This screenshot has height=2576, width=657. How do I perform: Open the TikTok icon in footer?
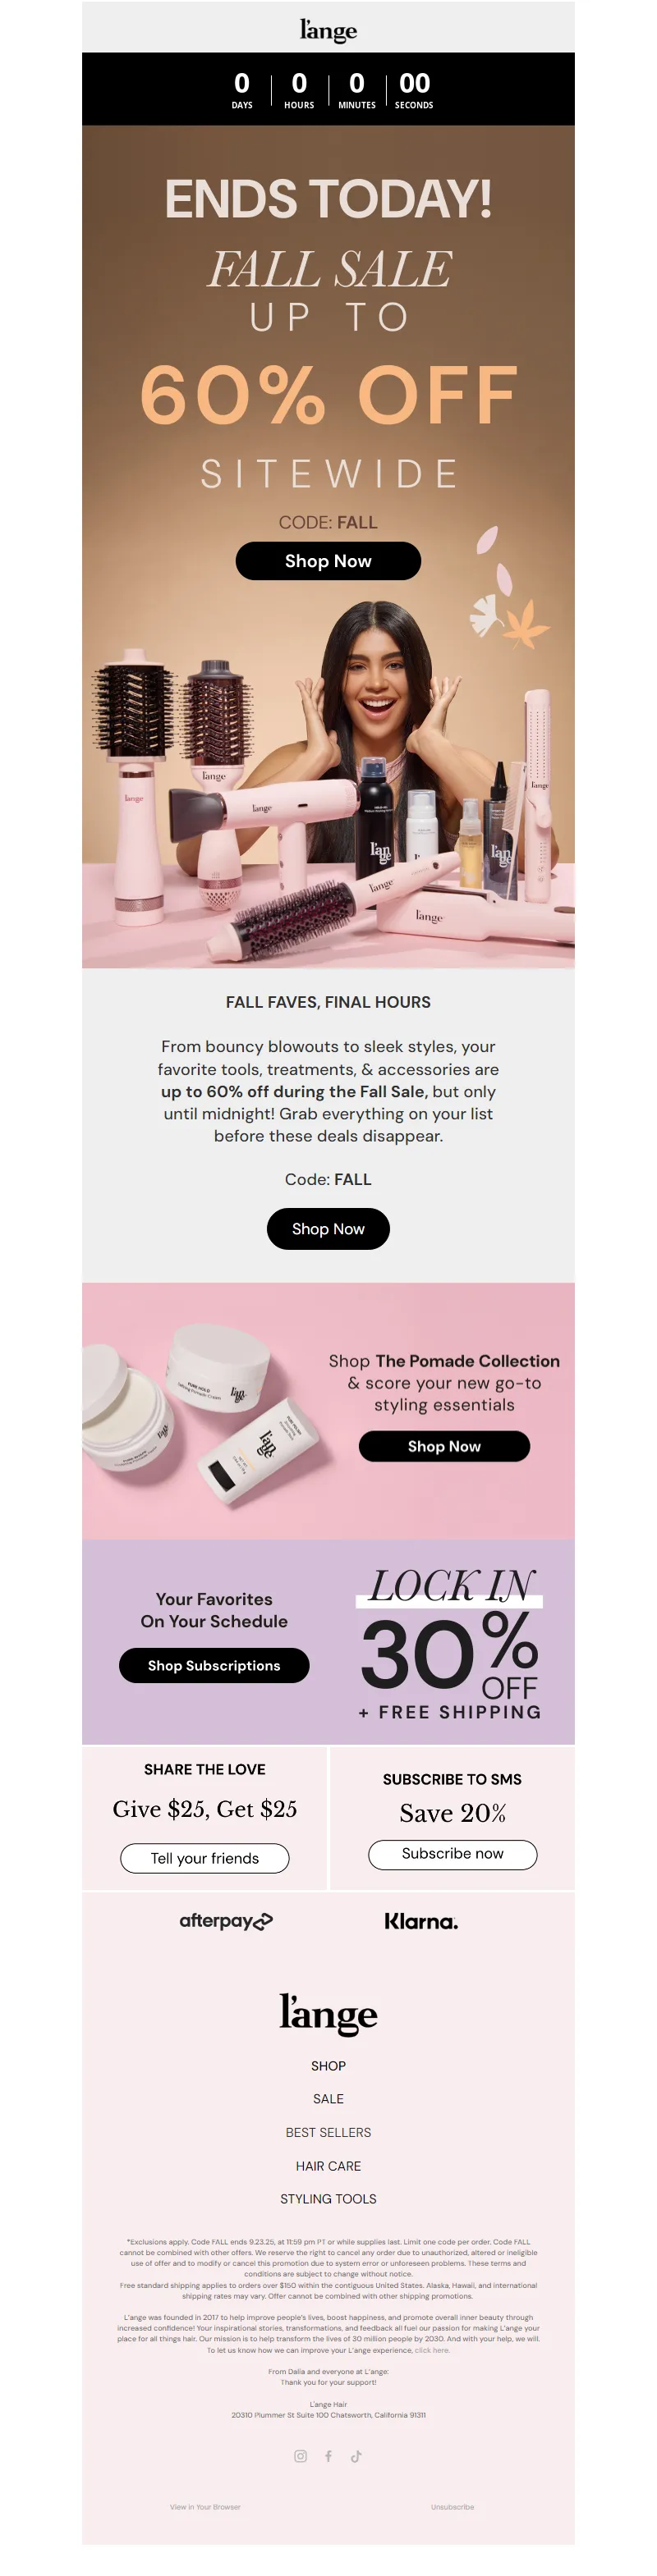pos(356,2455)
